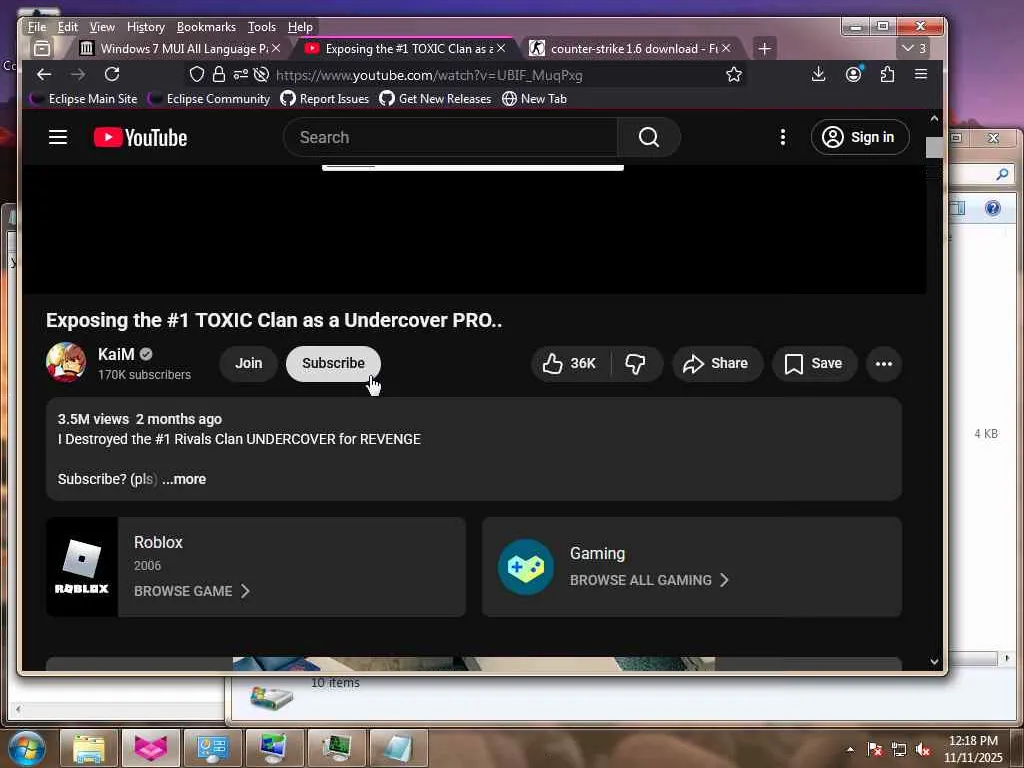Open the Tools menu

coord(262,27)
